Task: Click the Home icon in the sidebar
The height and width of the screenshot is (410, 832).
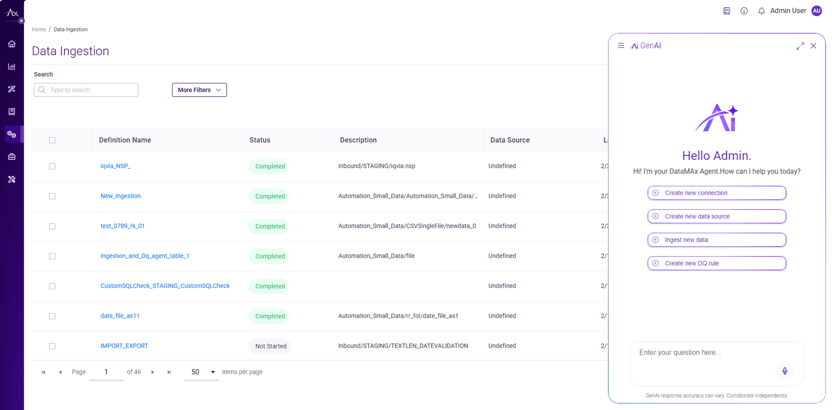Action: (12, 44)
